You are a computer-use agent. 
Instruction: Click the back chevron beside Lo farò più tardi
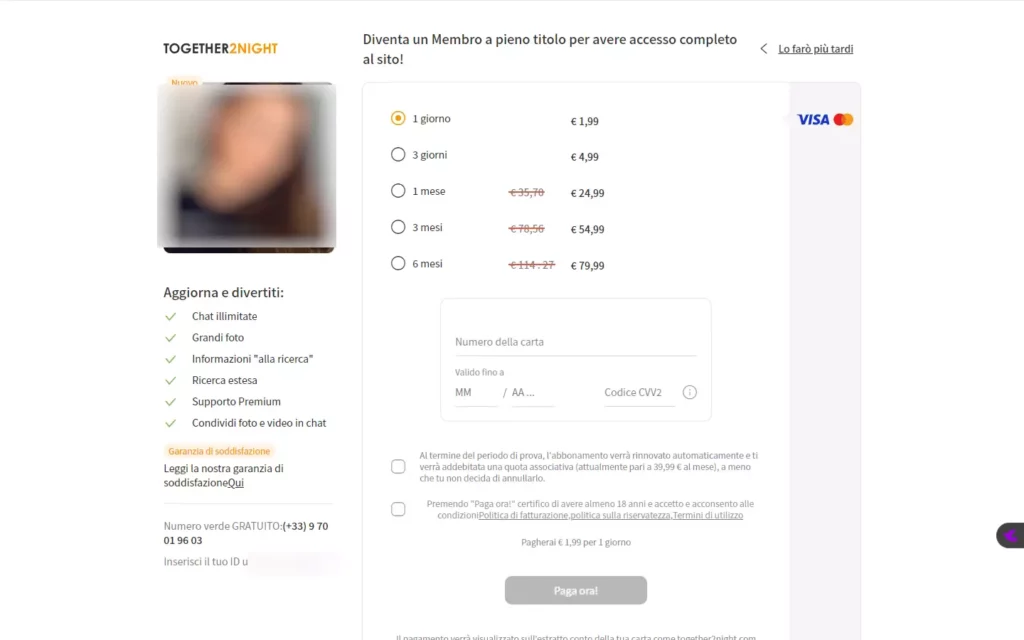tap(763, 48)
